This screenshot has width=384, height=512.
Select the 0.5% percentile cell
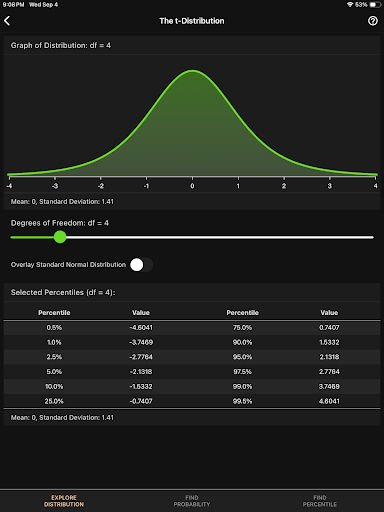pyautogui.click(x=54, y=328)
